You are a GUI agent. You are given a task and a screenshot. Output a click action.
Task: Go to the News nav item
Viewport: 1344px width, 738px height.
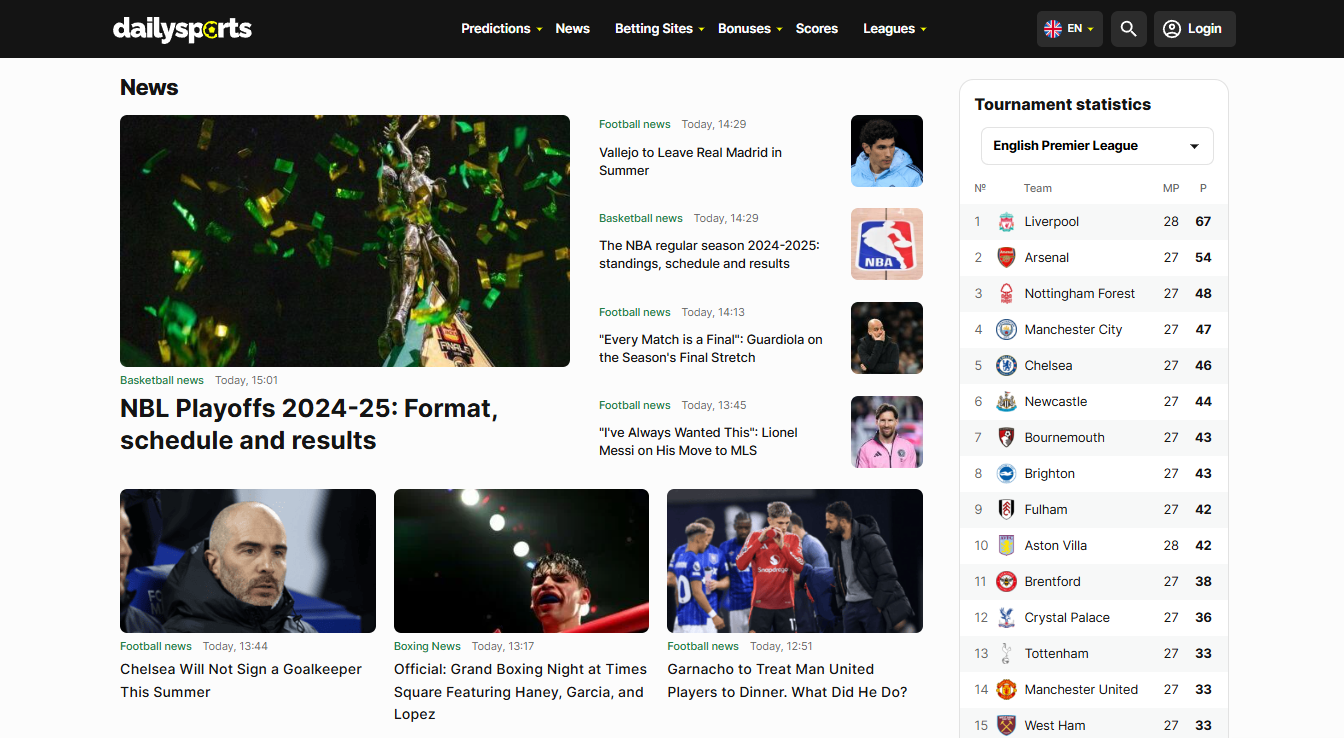coord(573,29)
